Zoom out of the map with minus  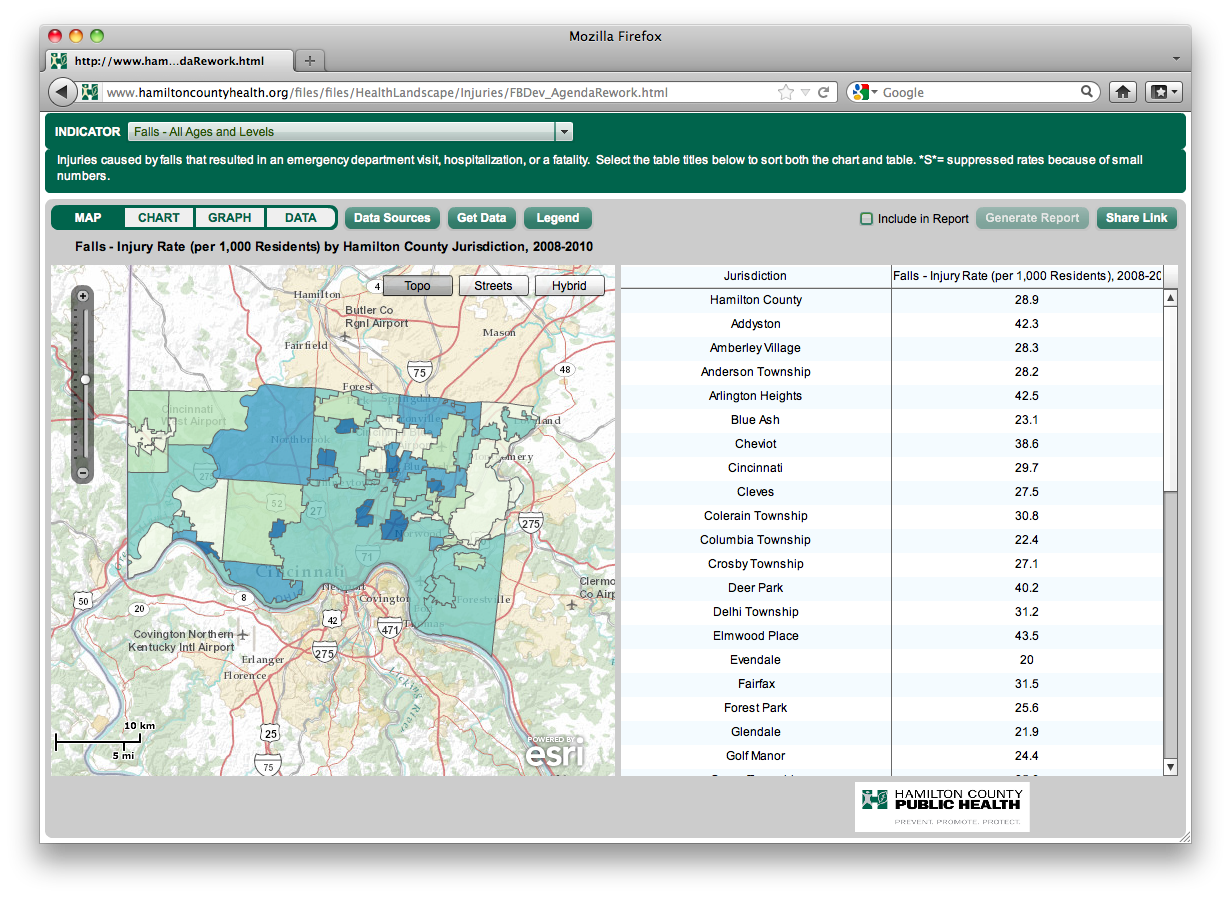83,472
